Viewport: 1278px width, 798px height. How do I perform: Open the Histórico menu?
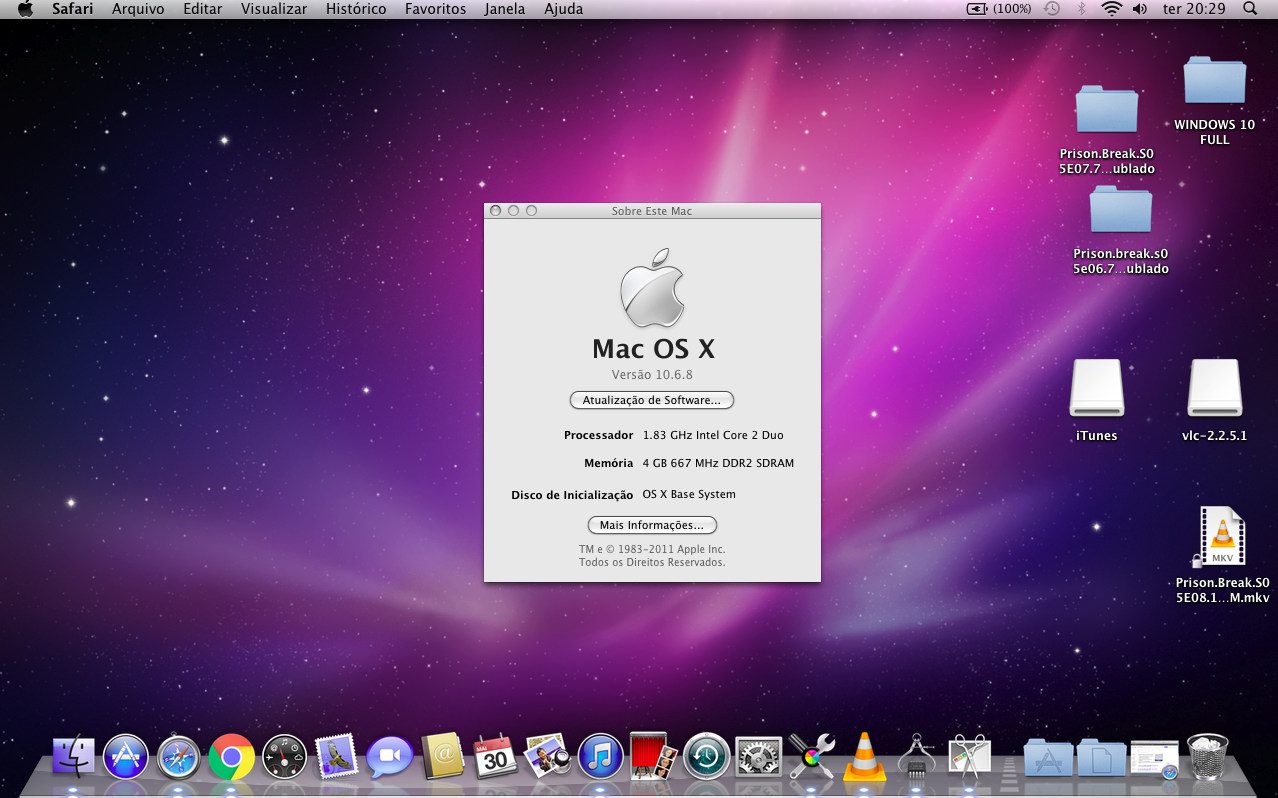point(356,9)
